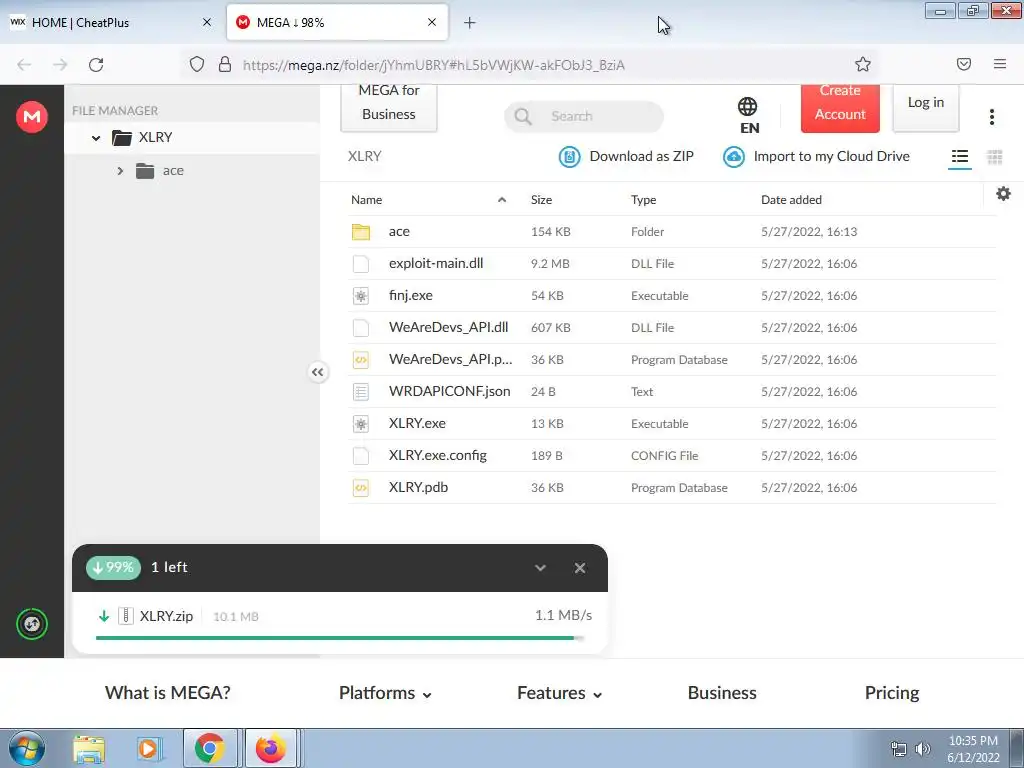This screenshot has width=1024, height=768.
Task: Open Windows Explorer from taskbar
Action: point(89,748)
